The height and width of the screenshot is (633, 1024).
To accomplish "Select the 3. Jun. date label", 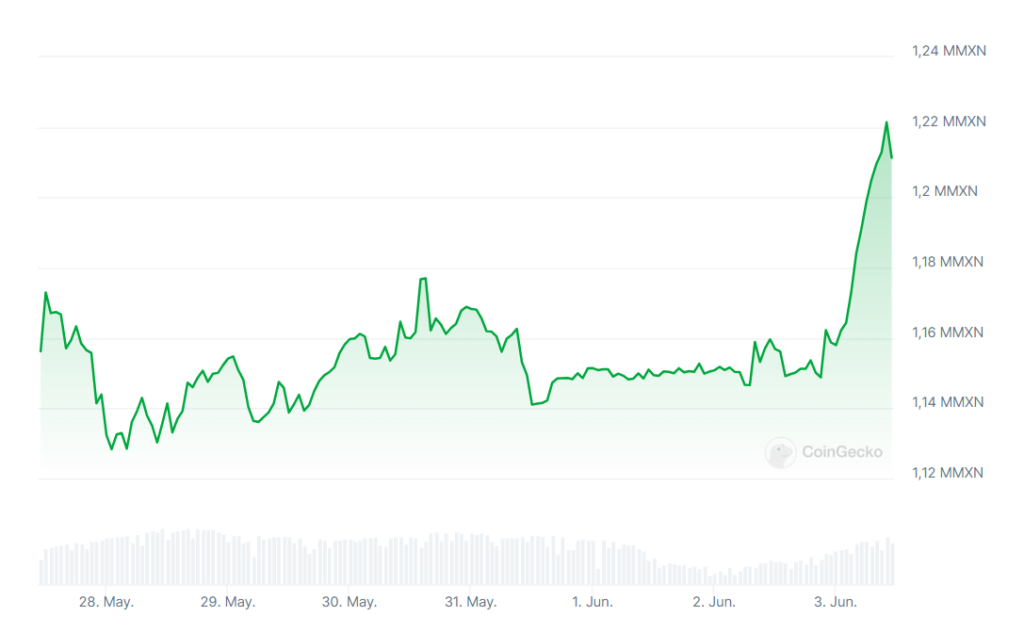I will pyautogui.click(x=835, y=602).
